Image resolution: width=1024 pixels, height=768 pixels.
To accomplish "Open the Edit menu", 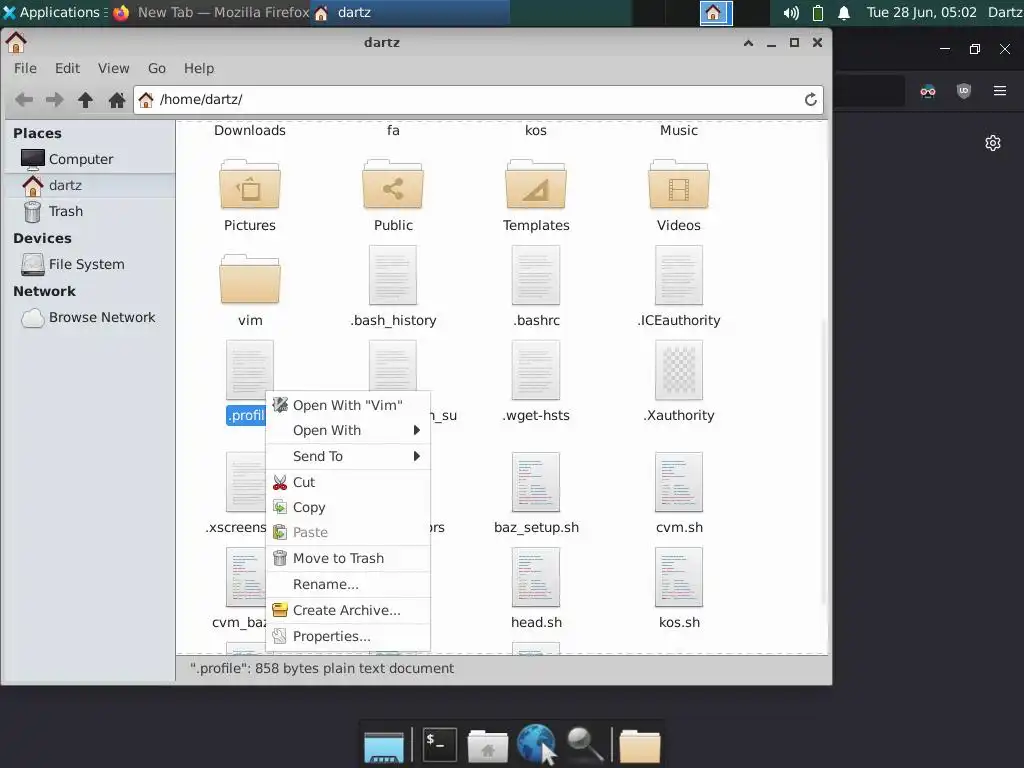I will coord(67,69).
